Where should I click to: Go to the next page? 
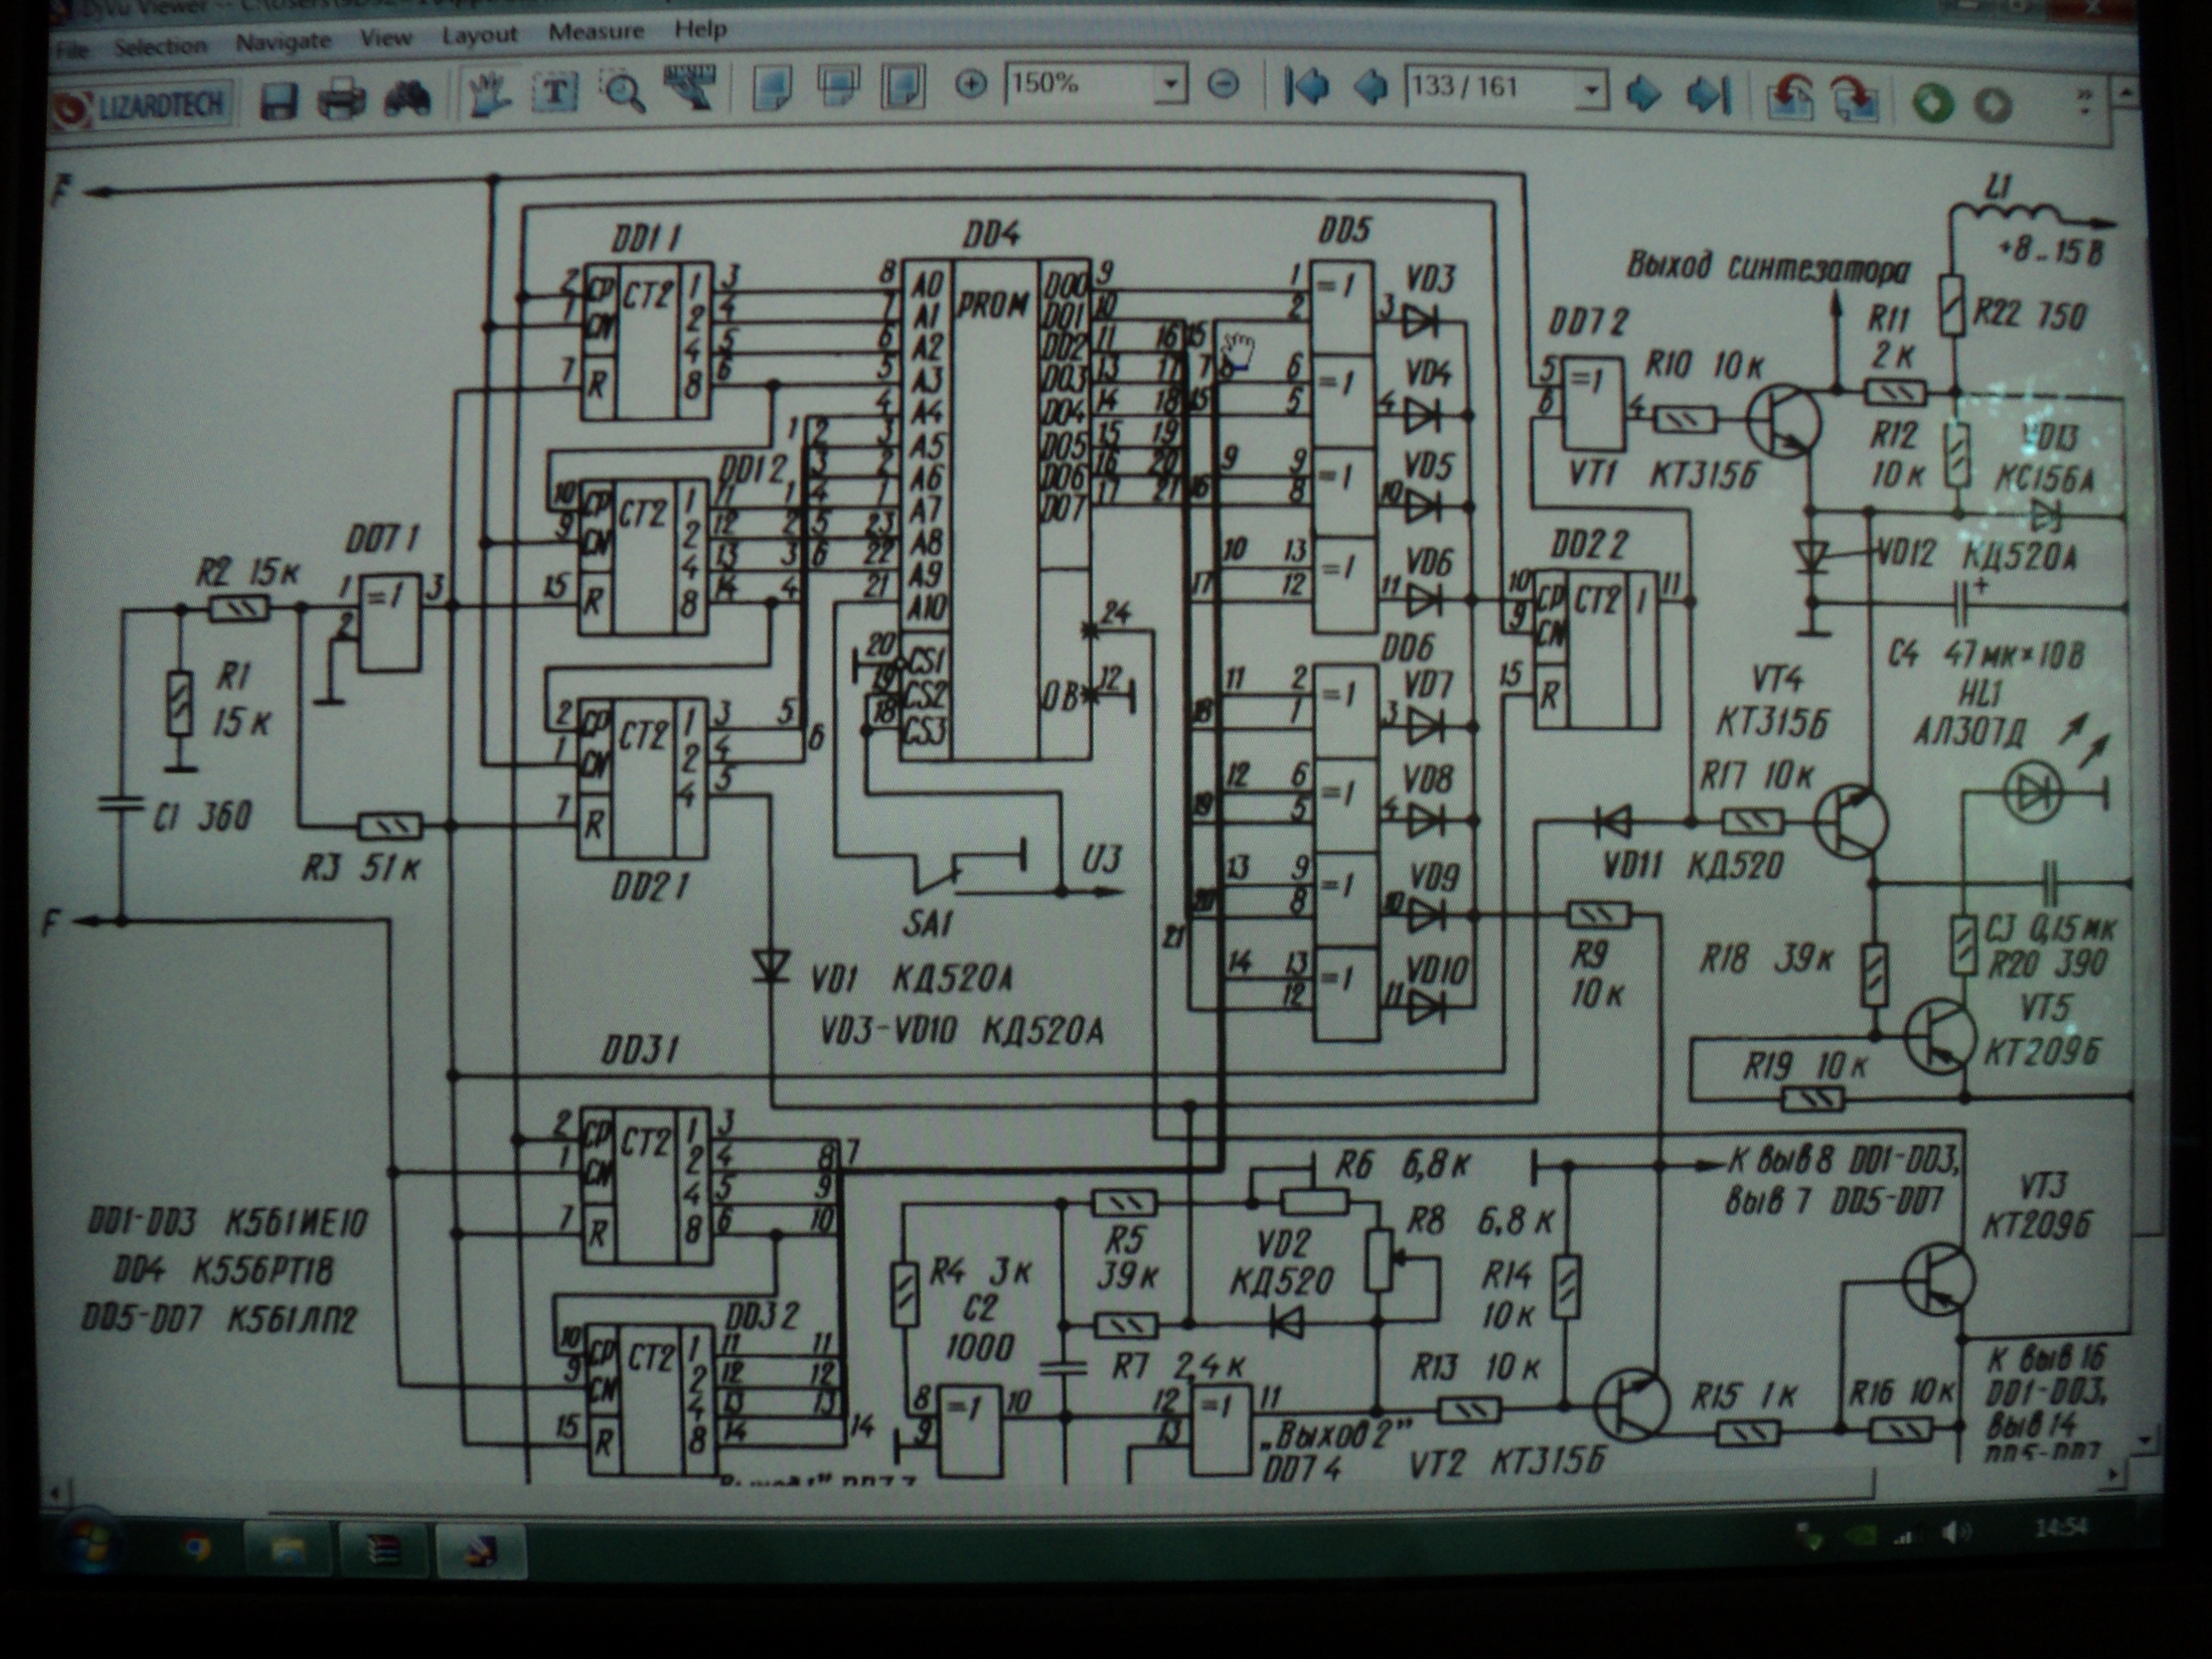tap(1643, 94)
